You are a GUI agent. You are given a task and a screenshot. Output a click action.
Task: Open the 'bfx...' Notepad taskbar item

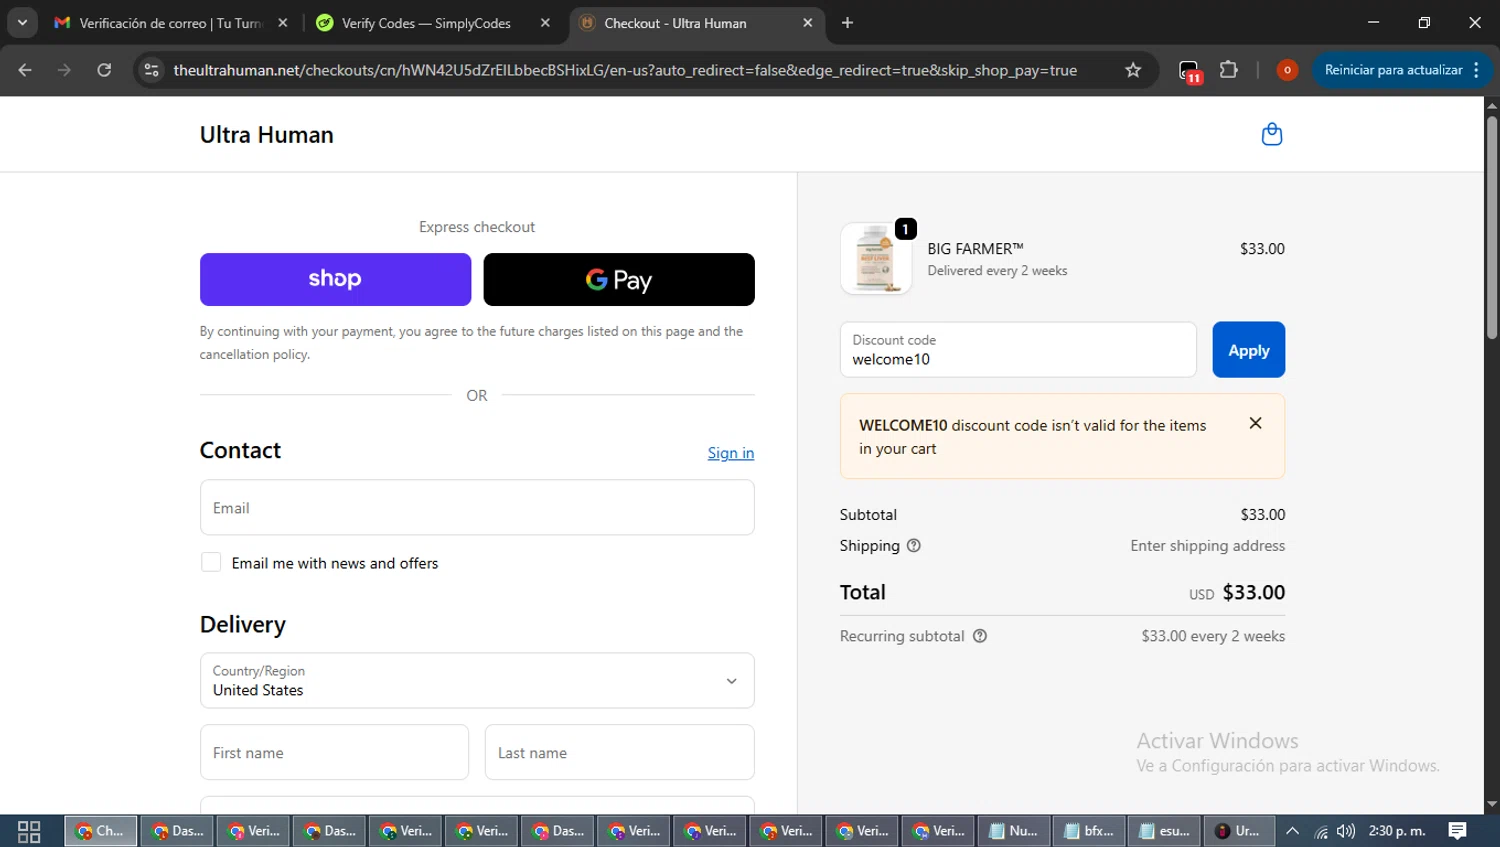1088,831
